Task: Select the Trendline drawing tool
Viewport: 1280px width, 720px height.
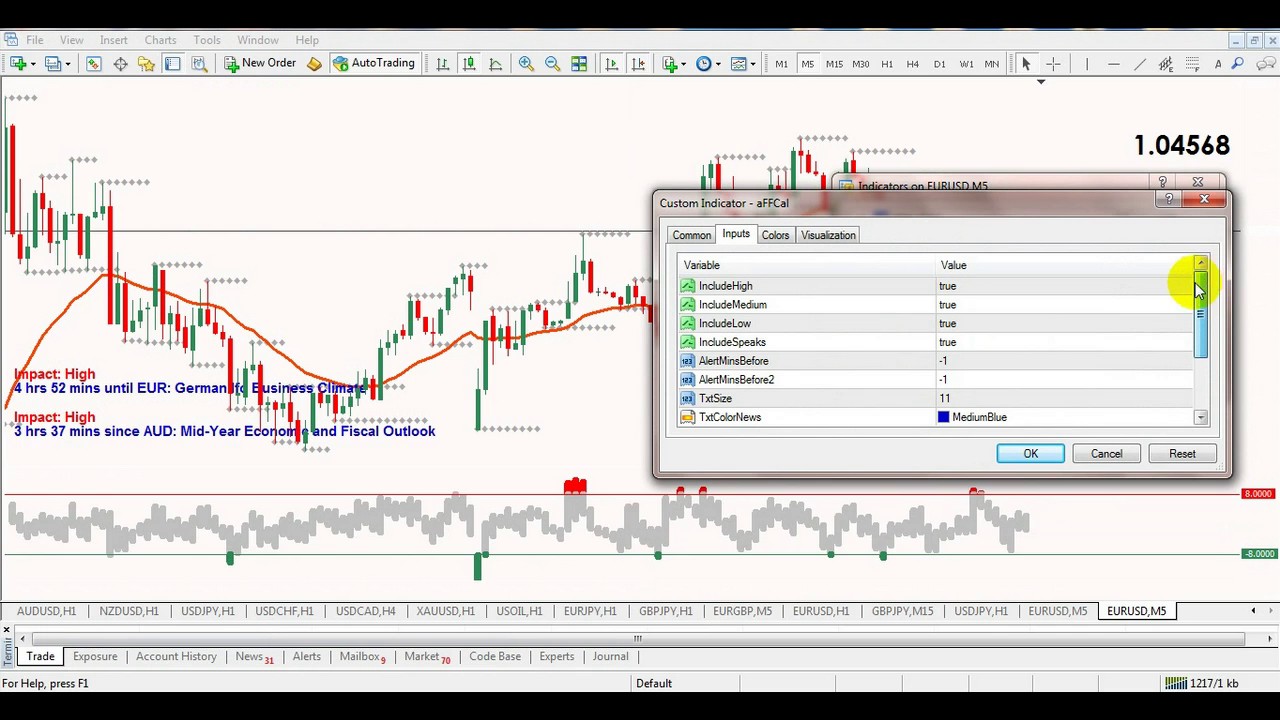Action: (1139, 64)
